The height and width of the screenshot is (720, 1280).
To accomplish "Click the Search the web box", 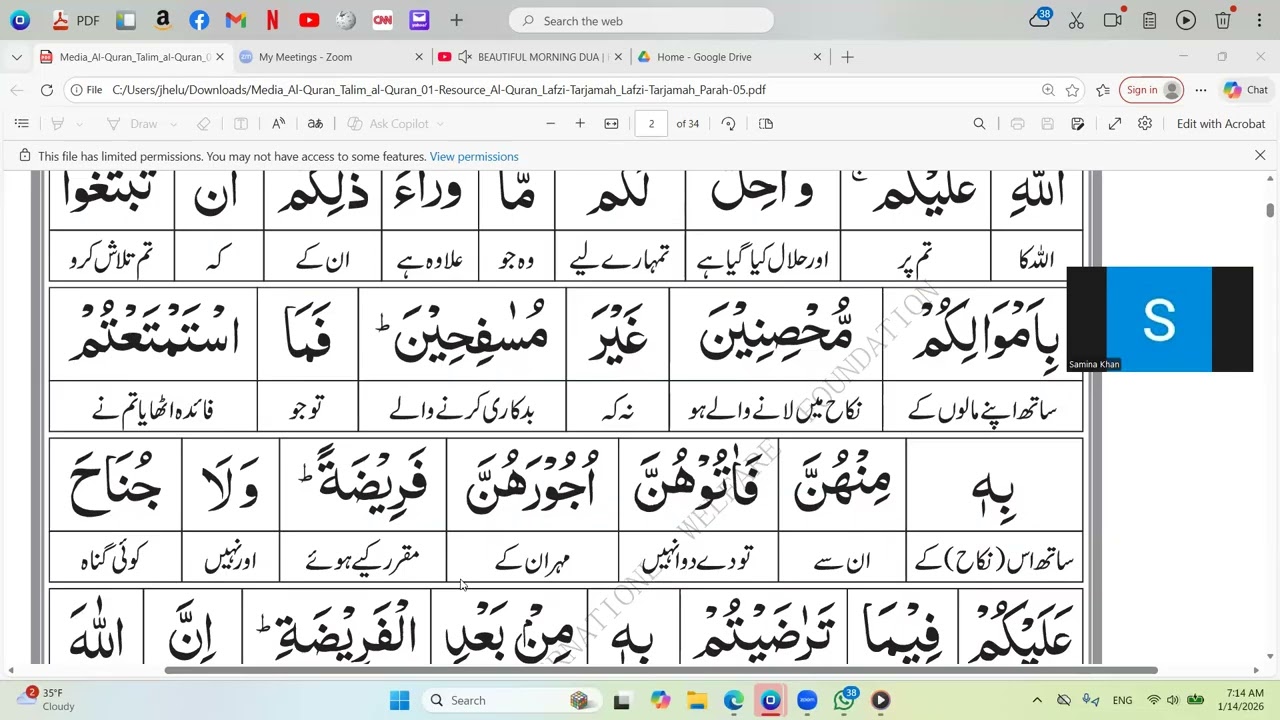I will tap(641, 20).
